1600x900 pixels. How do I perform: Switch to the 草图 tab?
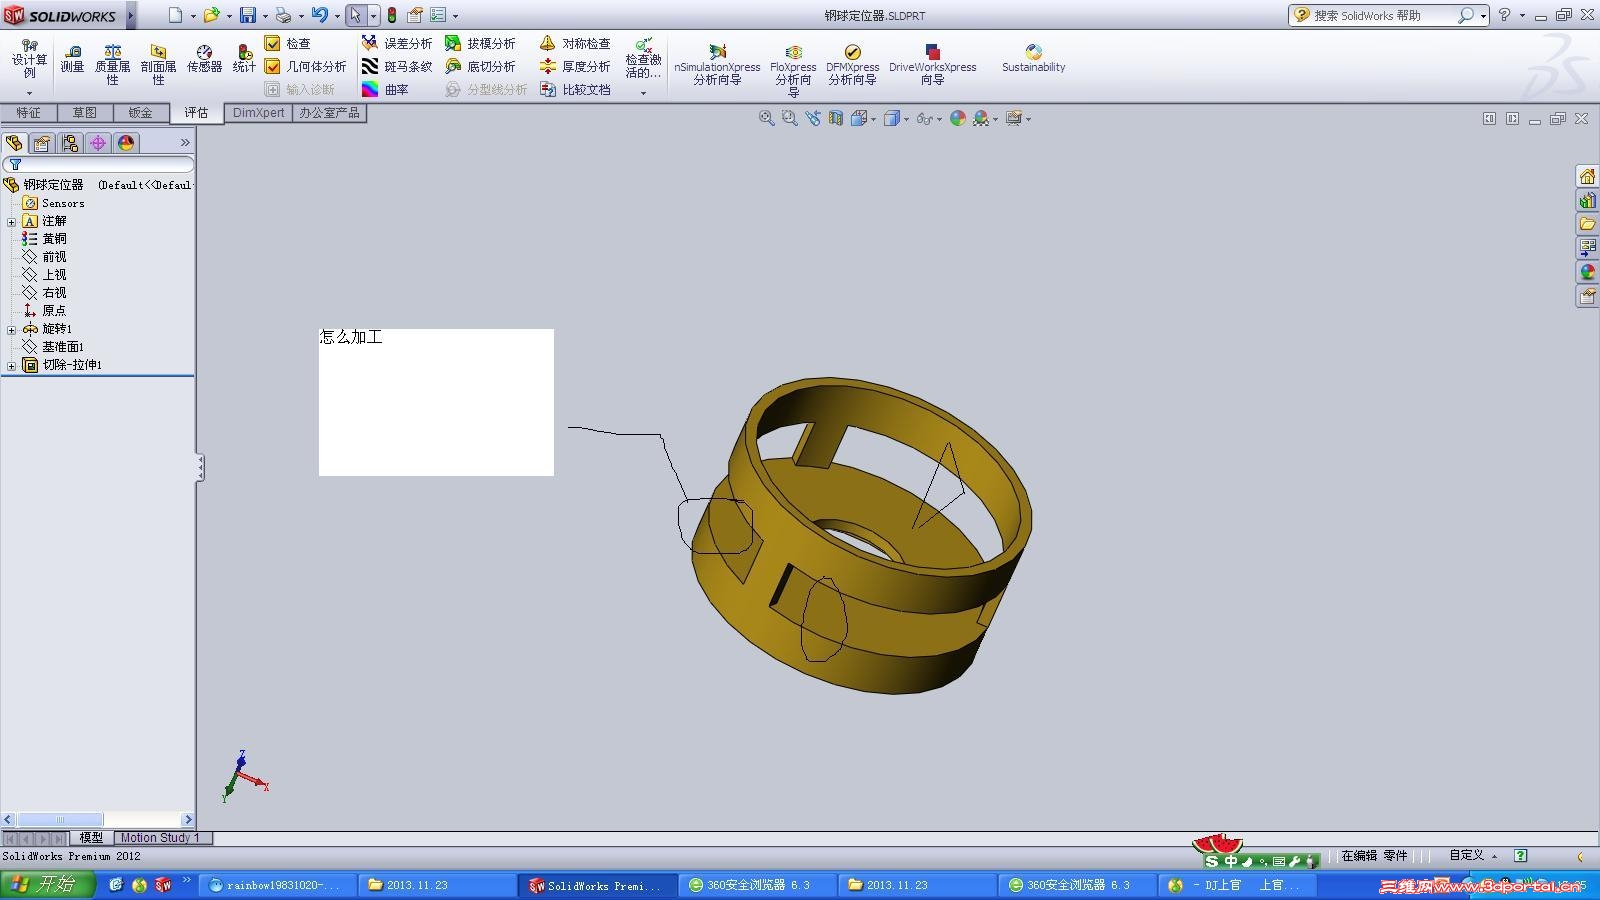[x=85, y=113]
